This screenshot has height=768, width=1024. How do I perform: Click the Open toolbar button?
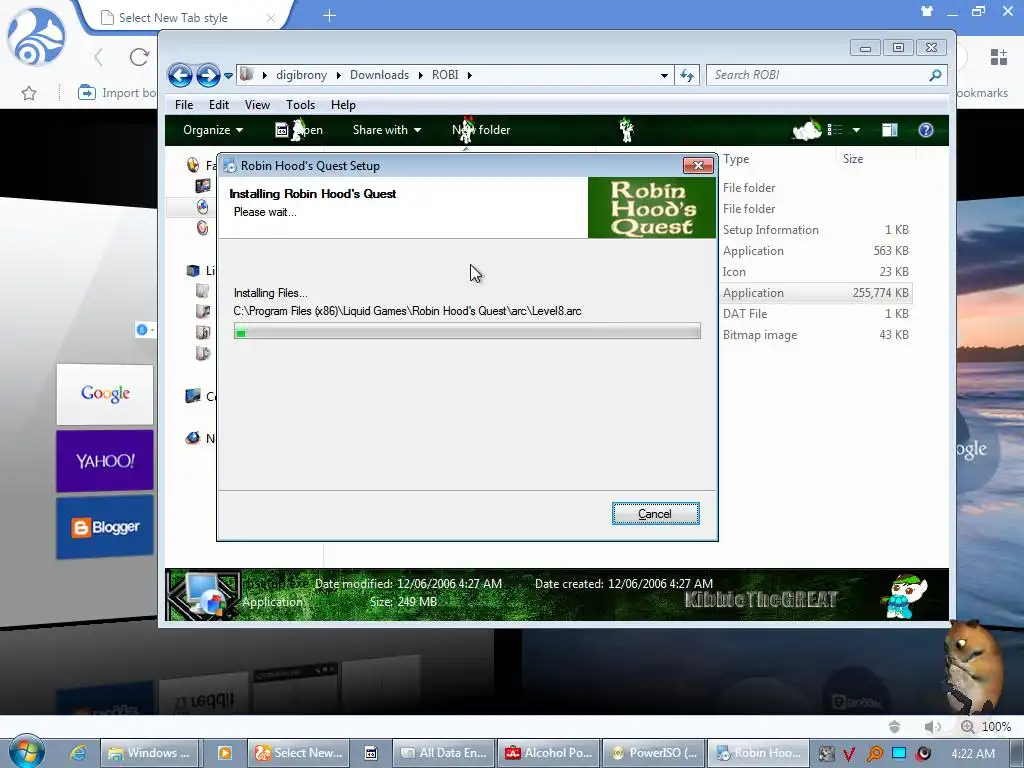[298, 130]
